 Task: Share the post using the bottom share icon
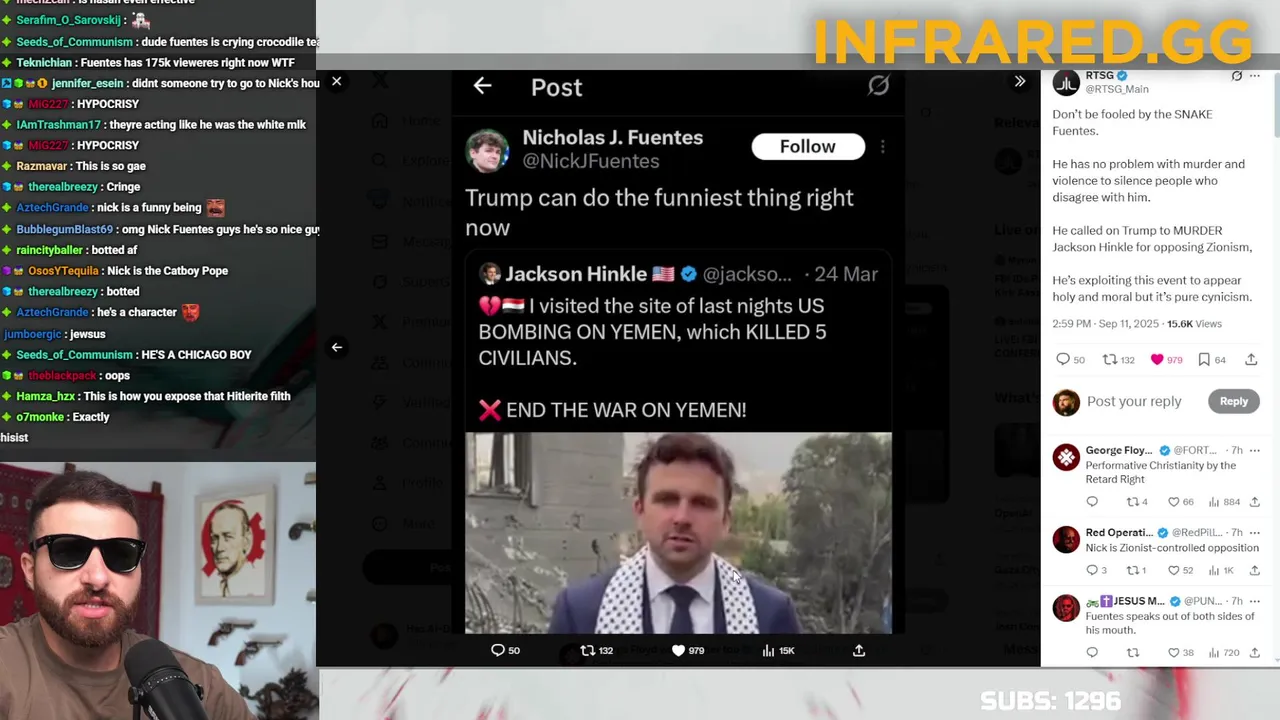click(858, 650)
